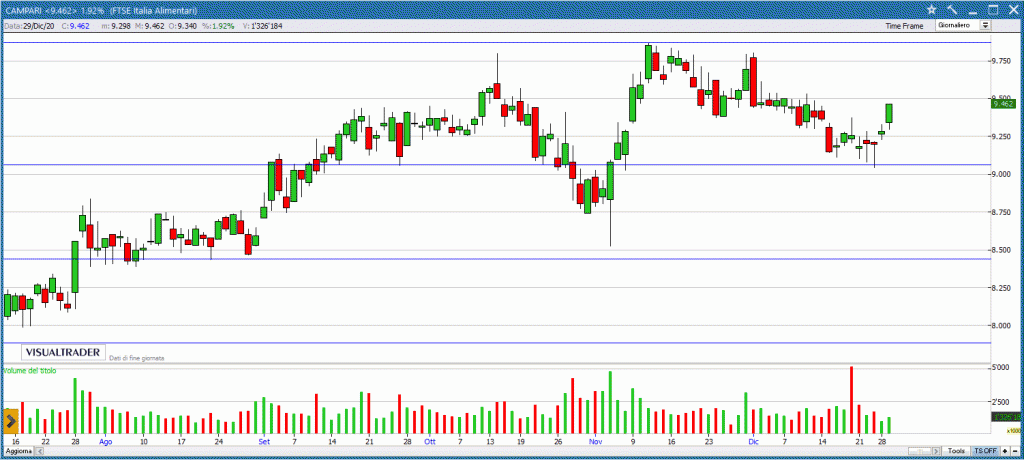Click the Ott month label on axis
The image size is (1024, 460).
click(x=430, y=442)
